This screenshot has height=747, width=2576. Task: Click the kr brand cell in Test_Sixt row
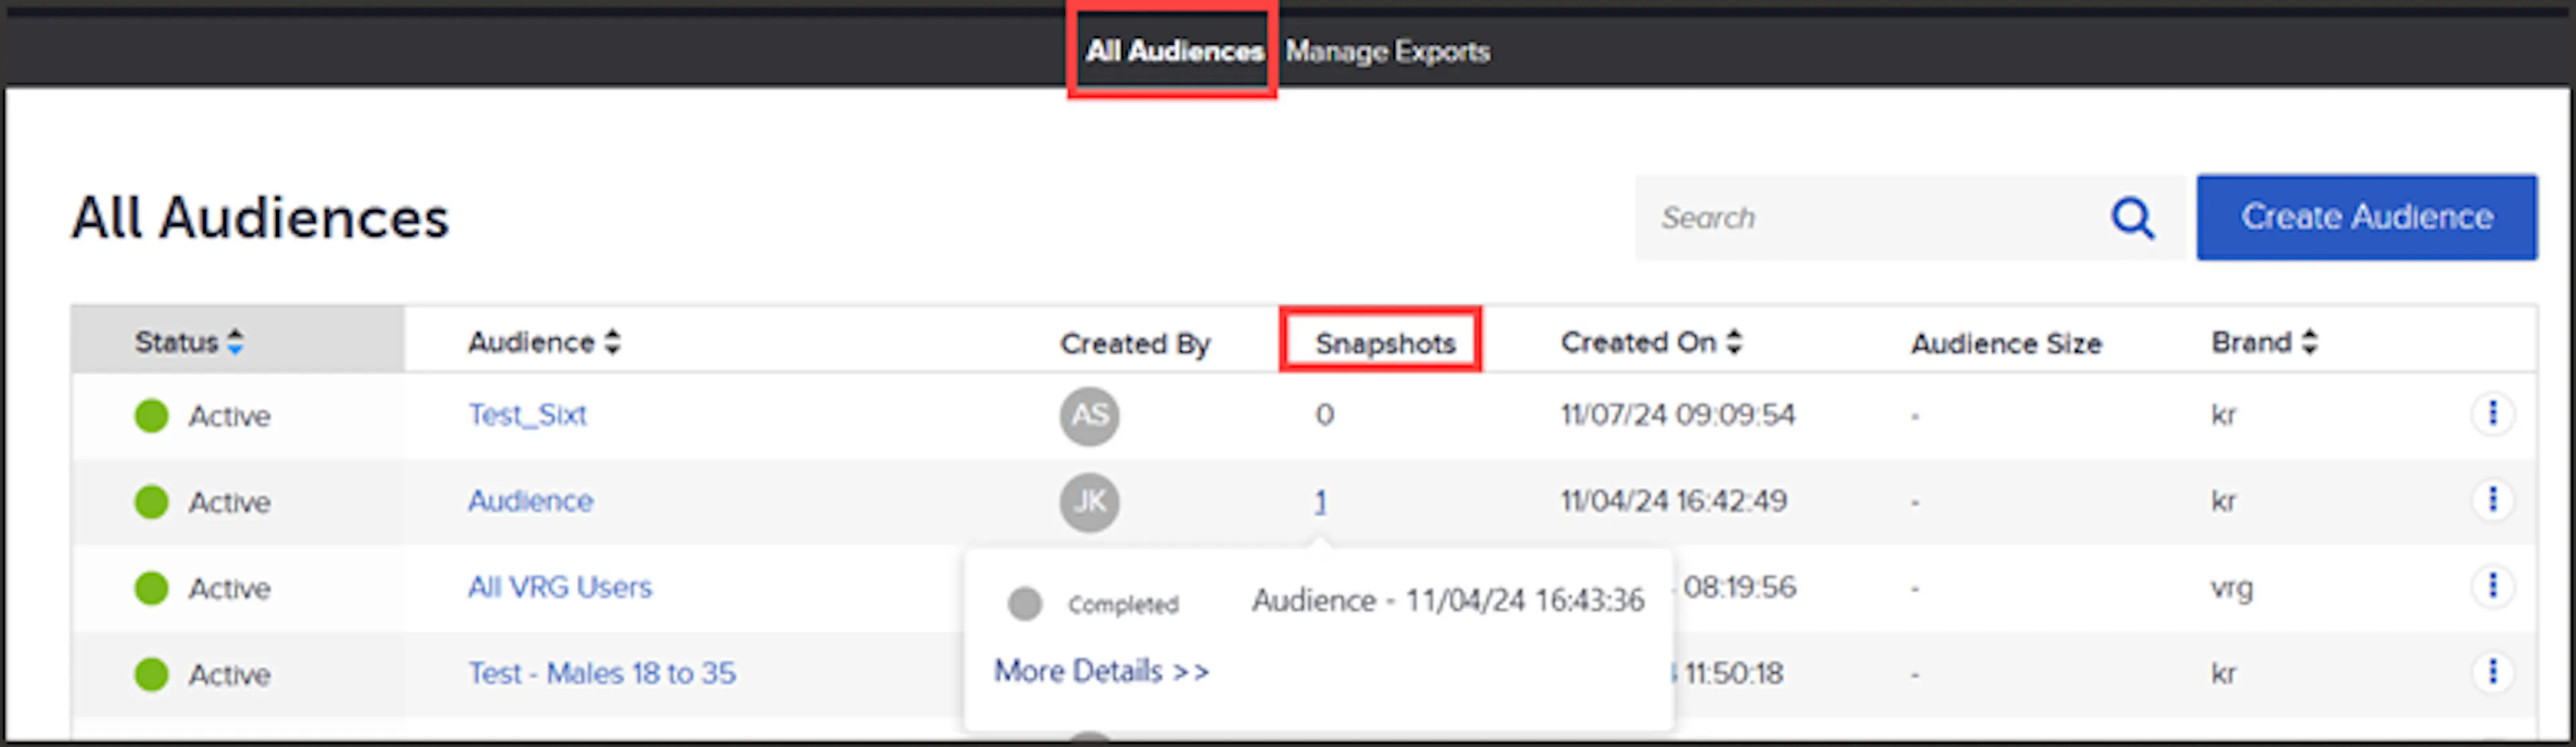coord(2223,414)
